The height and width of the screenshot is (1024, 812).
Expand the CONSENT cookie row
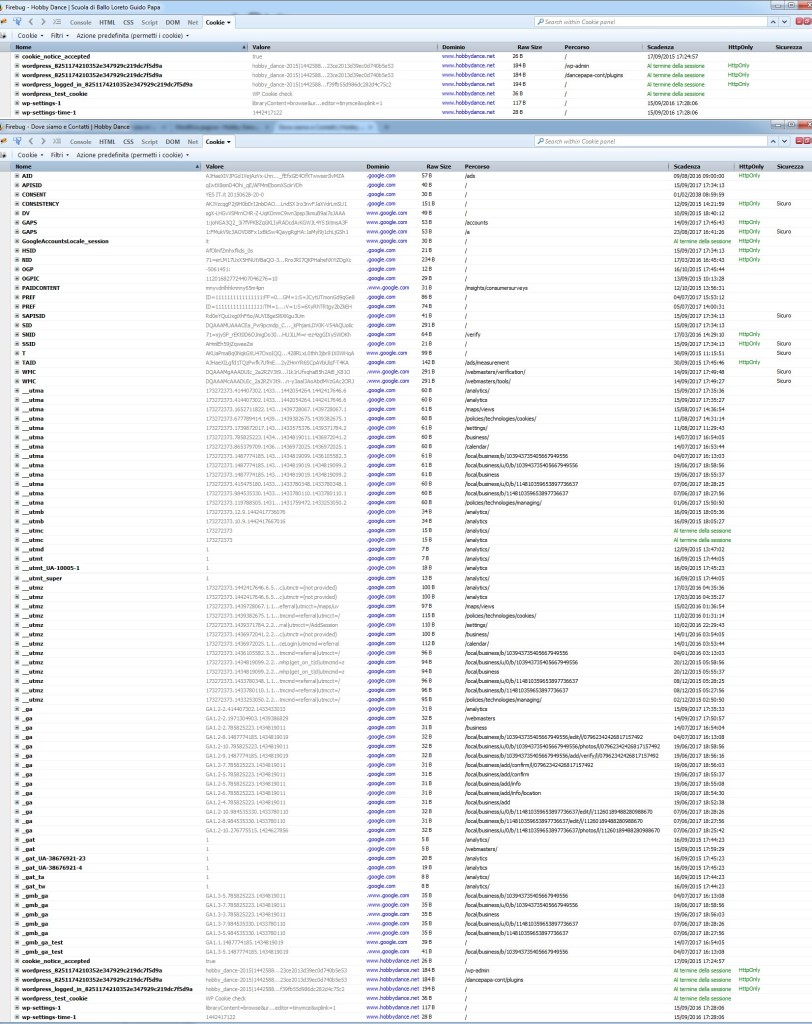click(x=17, y=195)
